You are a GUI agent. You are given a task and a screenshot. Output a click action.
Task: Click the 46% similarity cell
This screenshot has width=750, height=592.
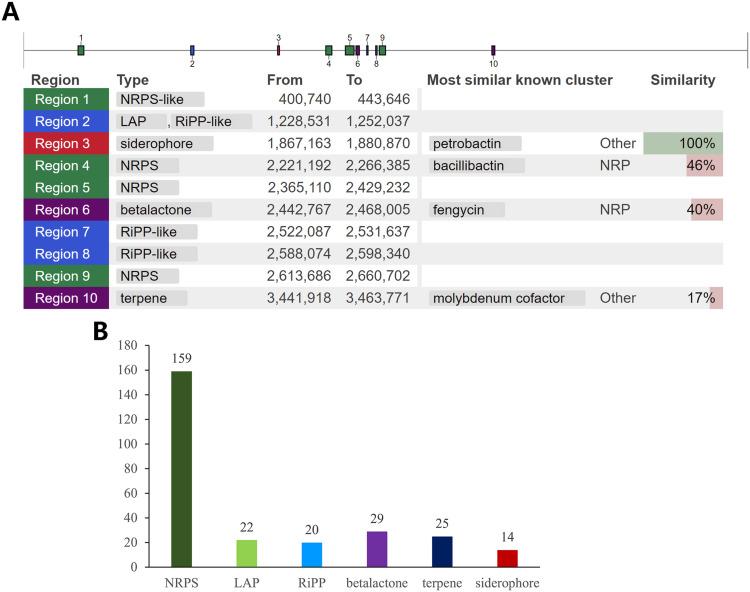coord(704,165)
